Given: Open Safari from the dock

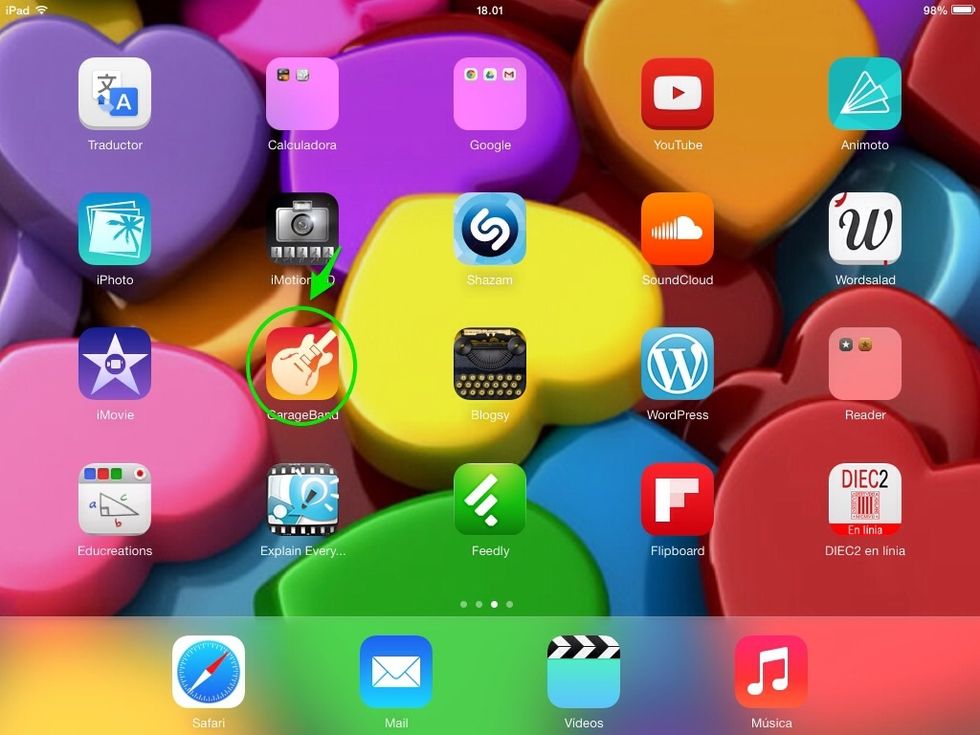Looking at the screenshot, I should click(208, 671).
